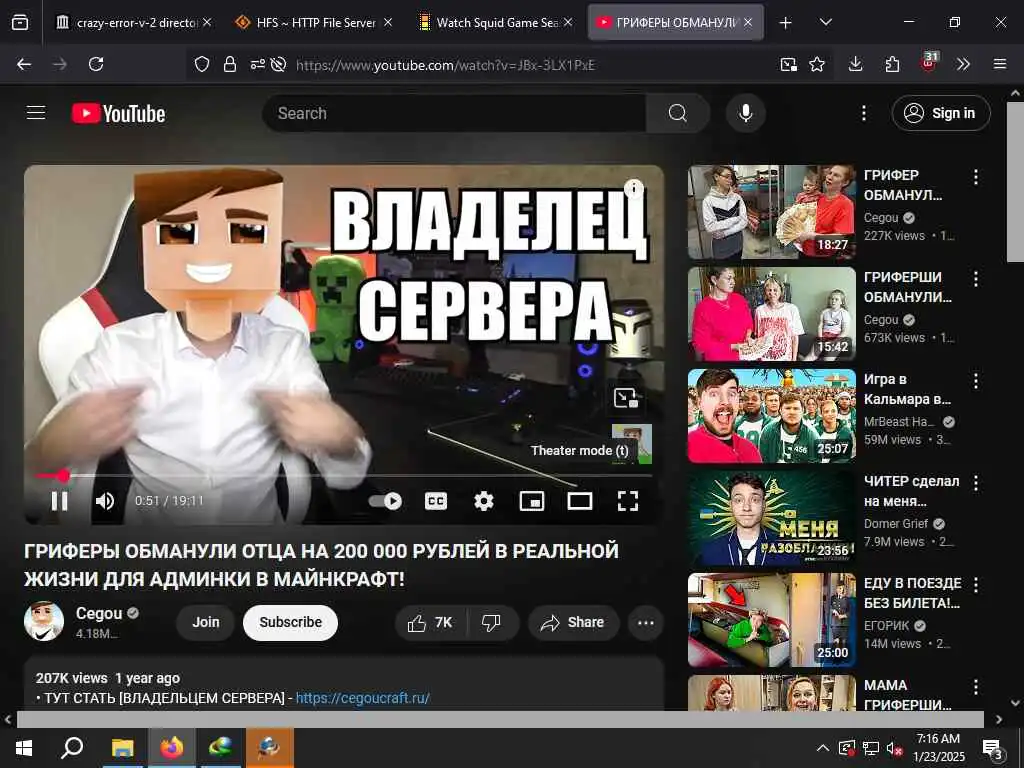List all tabs dropdown arrow
The width and height of the screenshot is (1024, 768).
pos(825,22)
